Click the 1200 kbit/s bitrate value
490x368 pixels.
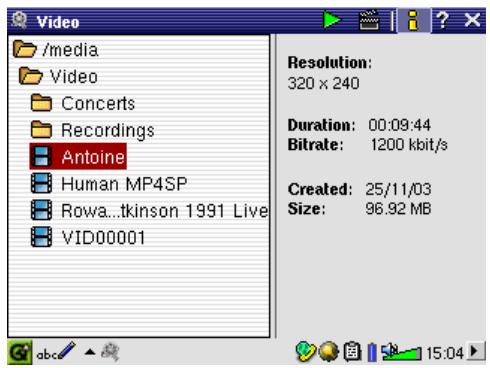[409, 145]
